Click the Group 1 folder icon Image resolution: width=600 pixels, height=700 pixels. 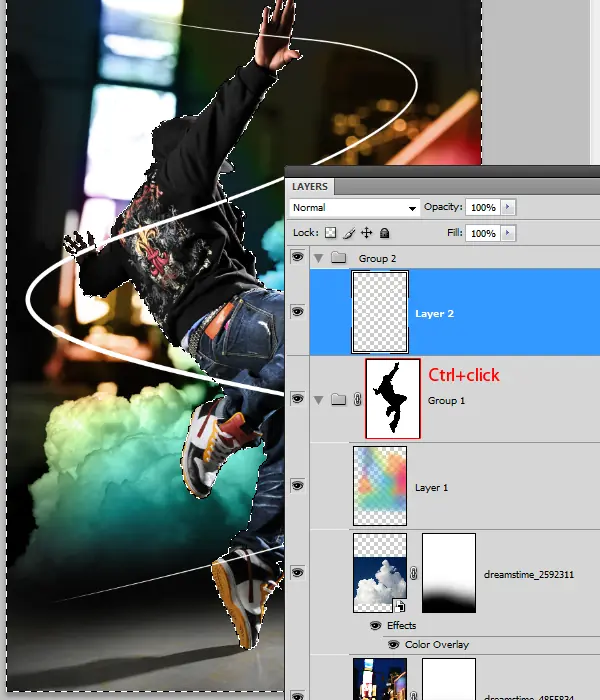point(339,400)
